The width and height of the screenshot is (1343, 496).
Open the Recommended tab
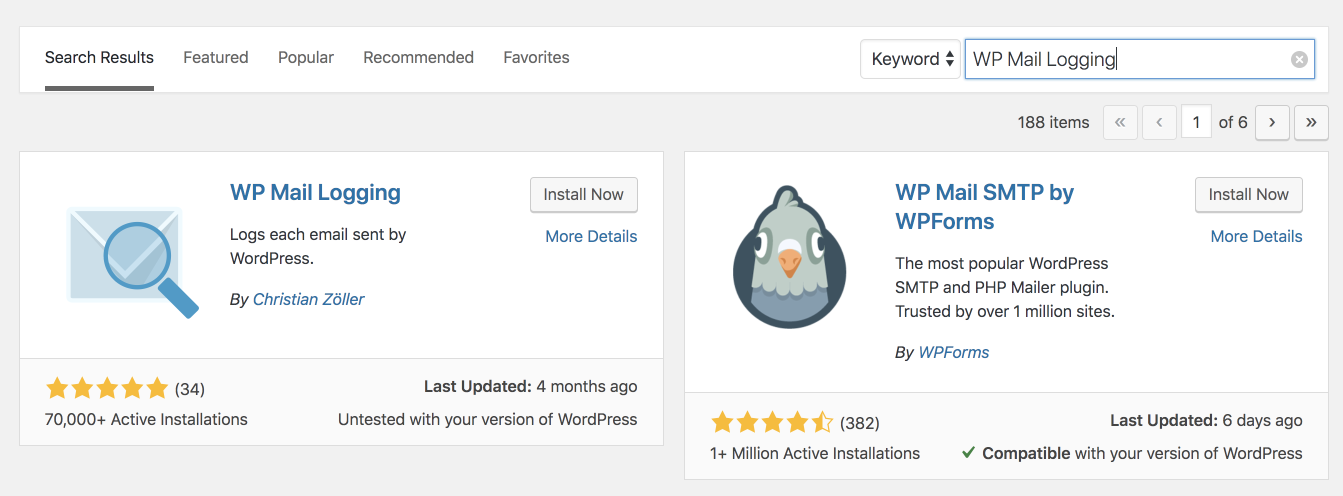click(418, 58)
